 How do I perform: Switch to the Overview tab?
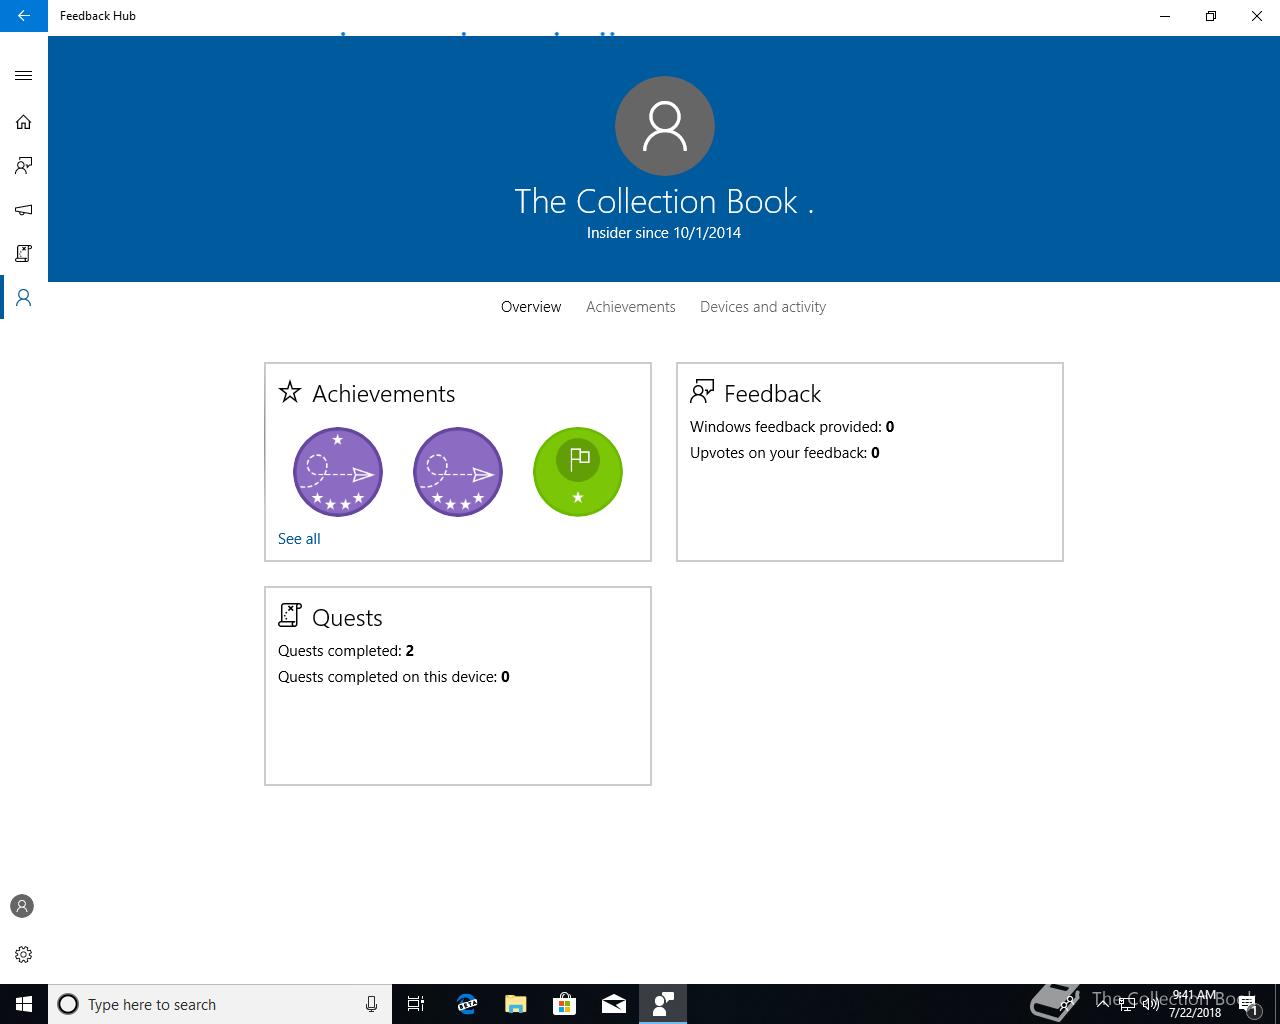point(531,307)
